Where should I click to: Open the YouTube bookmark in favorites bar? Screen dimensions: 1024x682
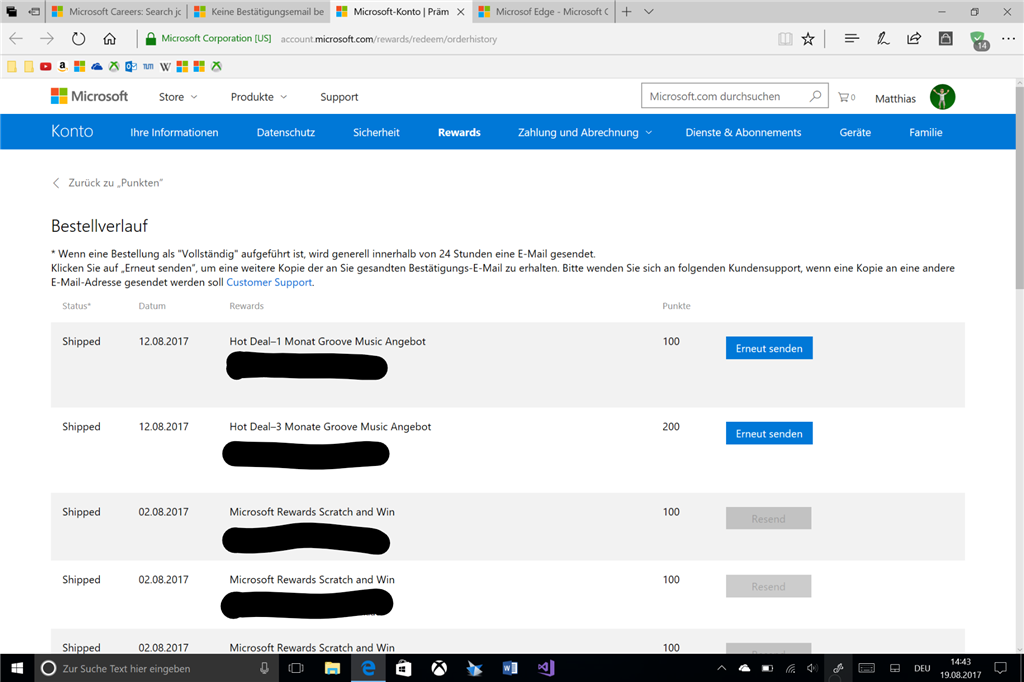(x=46, y=66)
